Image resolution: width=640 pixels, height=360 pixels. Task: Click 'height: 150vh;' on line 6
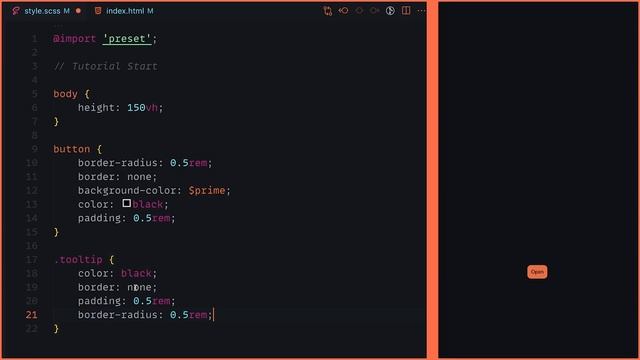pyautogui.click(x=120, y=108)
